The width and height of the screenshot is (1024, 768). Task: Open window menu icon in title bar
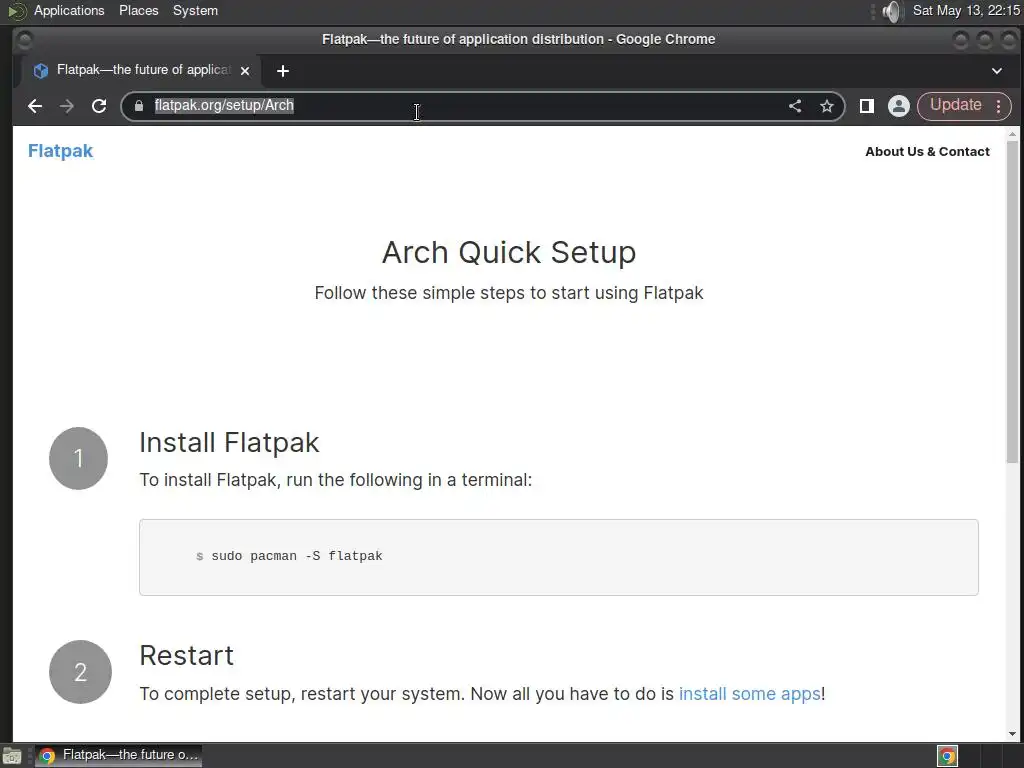(x=24, y=40)
